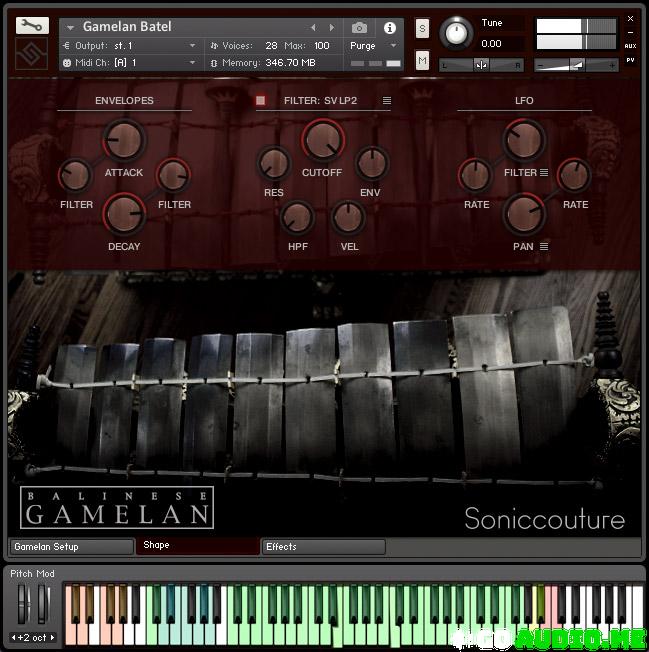Click the Max voices 100 value
The width and height of the screenshot is (649, 652).
point(321,45)
